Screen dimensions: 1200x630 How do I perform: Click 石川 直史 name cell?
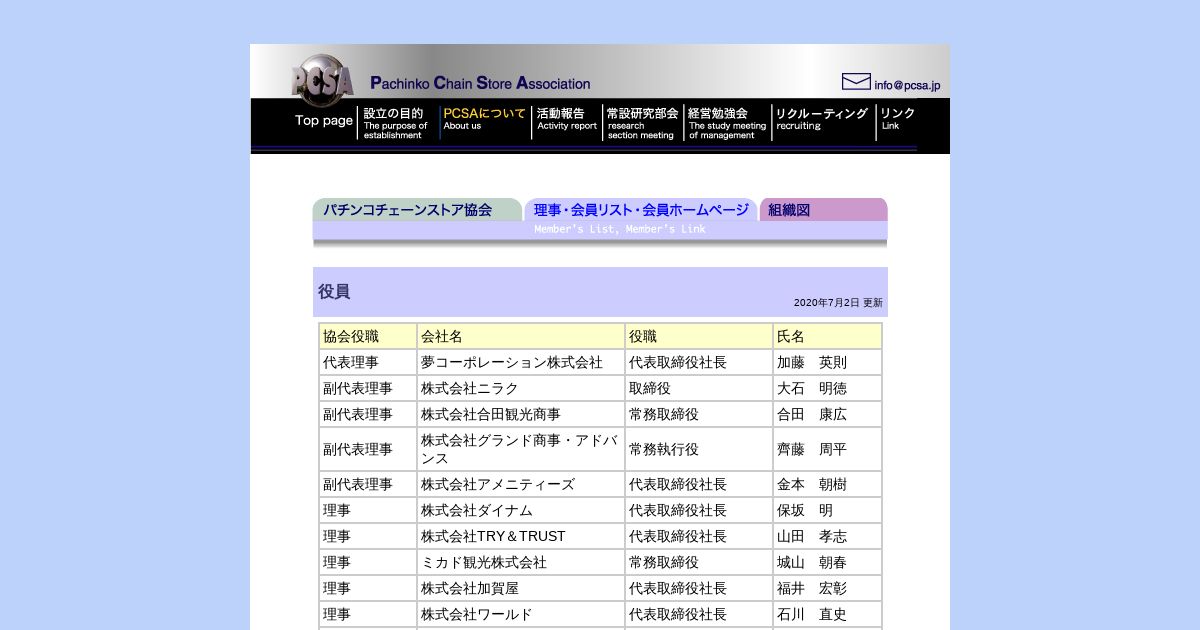click(828, 614)
